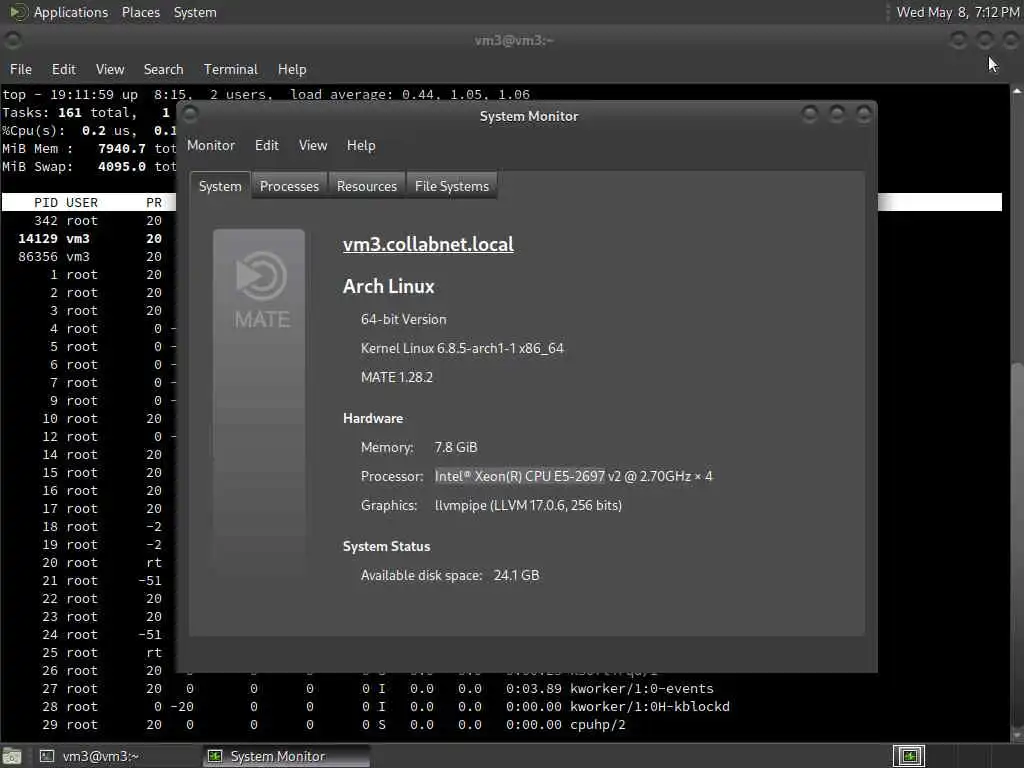Close the vm3@vm3 terminal window
This screenshot has height=768, width=1024.
[x=1011, y=40]
